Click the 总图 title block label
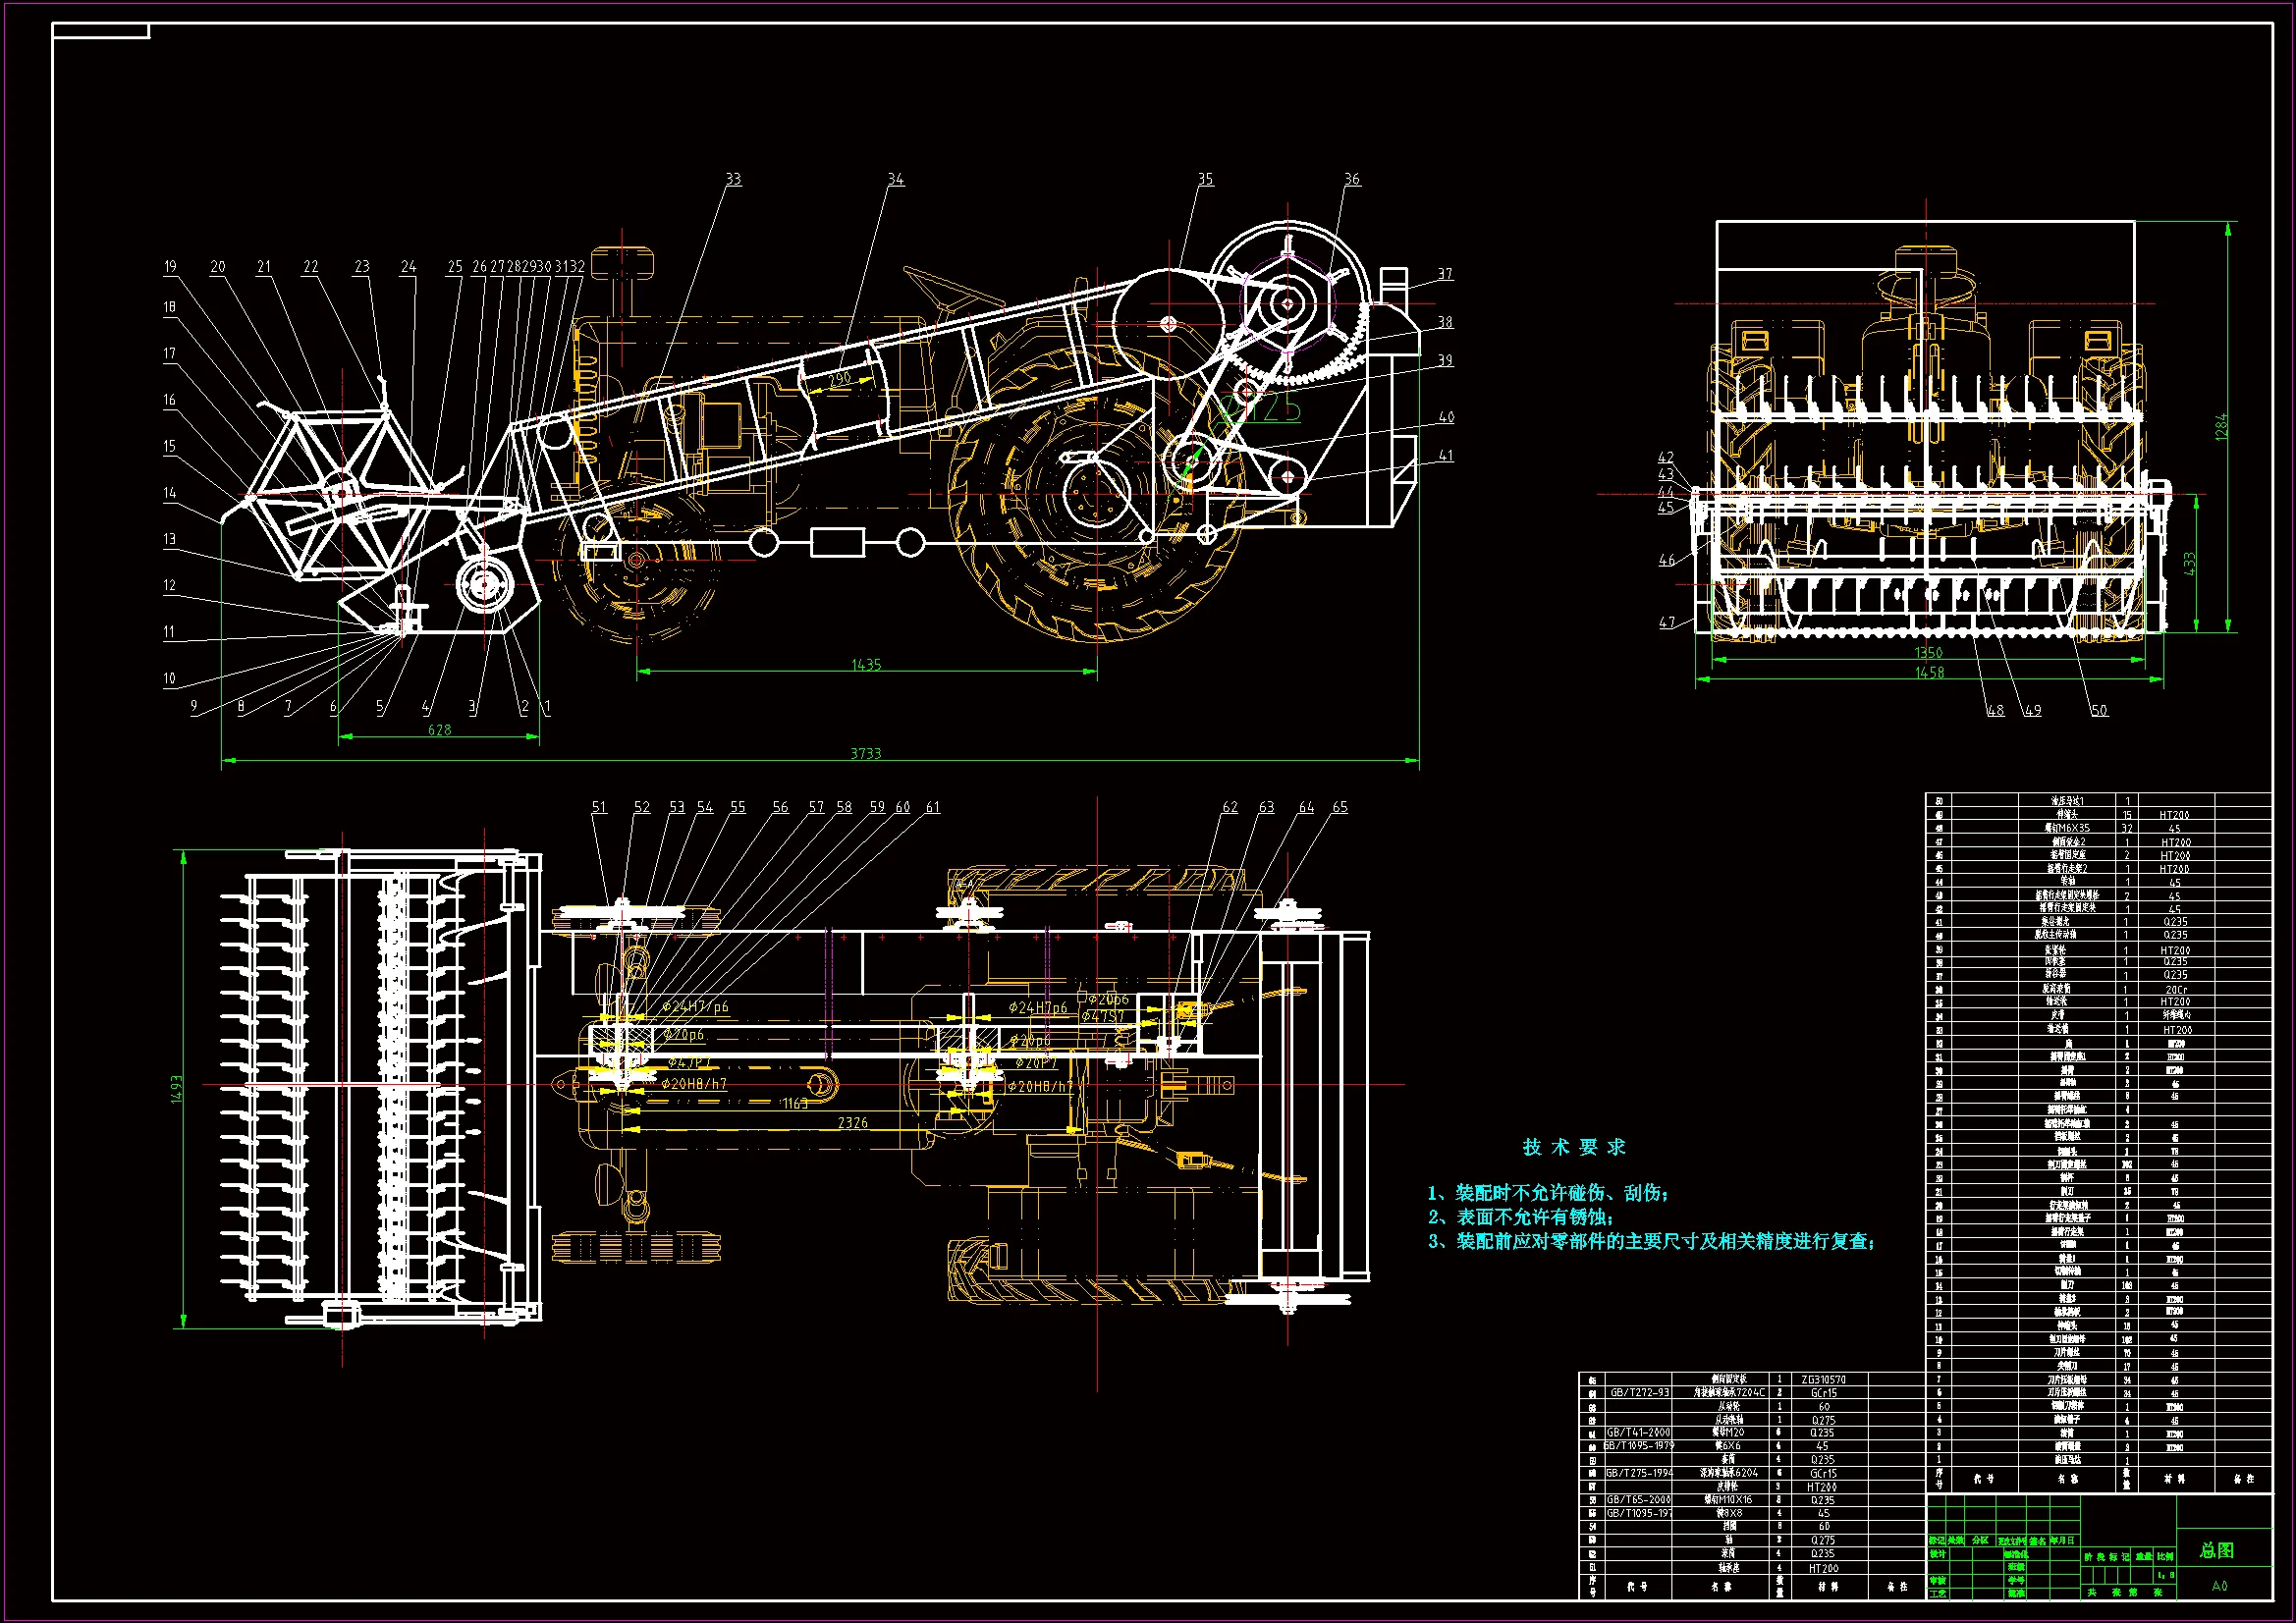The image size is (2296, 1623). pos(2216,1550)
